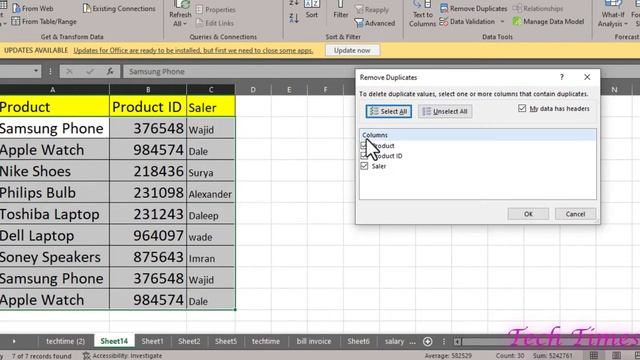This screenshot has width=640, height=360.
Task: Click Edit Links
Action: coord(214,23)
